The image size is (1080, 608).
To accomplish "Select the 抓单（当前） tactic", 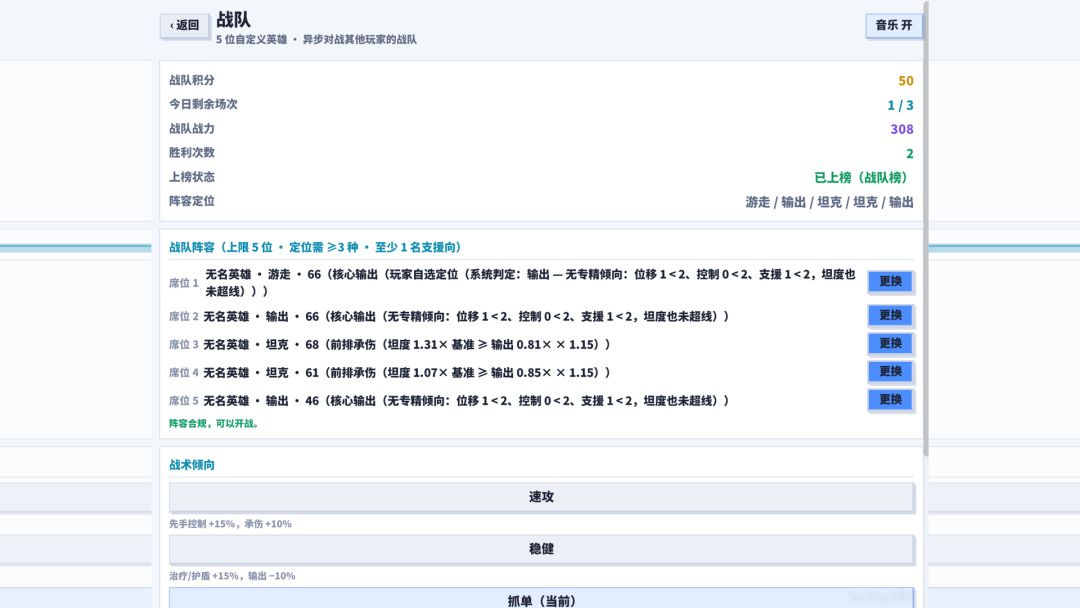I will click(x=541, y=598).
